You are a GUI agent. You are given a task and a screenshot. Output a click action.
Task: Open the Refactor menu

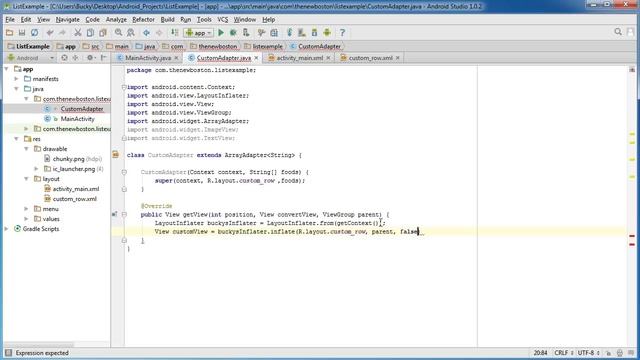pyautogui.click(x=143, y=20)
